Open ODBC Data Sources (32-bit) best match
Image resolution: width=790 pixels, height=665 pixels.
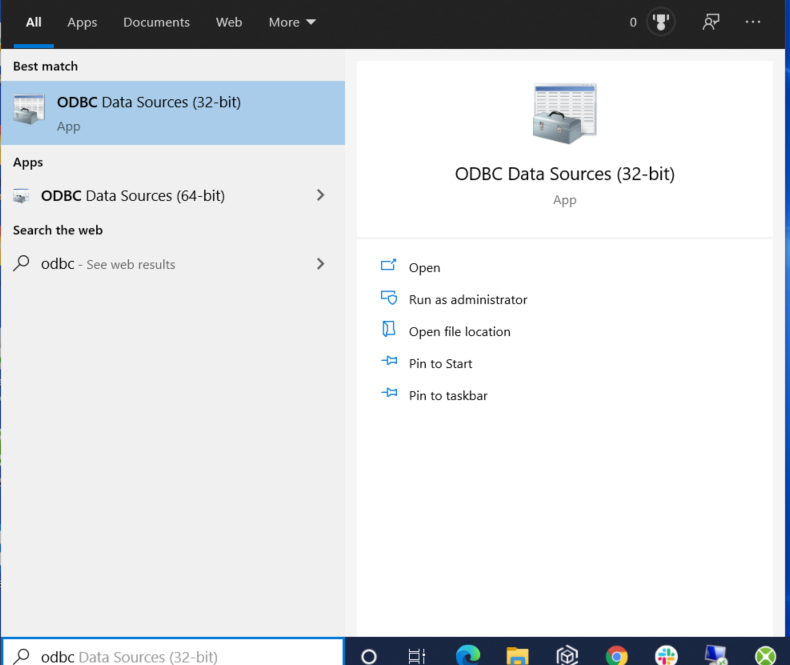[173, 113]
